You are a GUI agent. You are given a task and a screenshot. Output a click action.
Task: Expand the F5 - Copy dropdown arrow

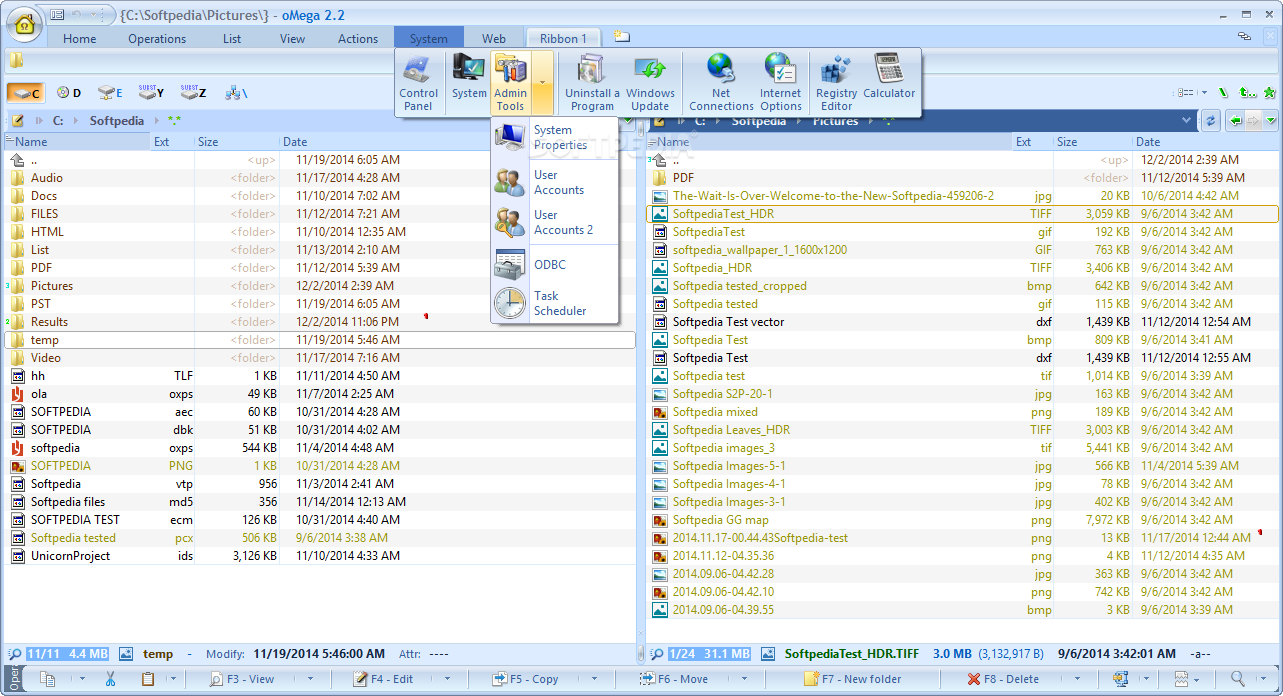point(596,679)
